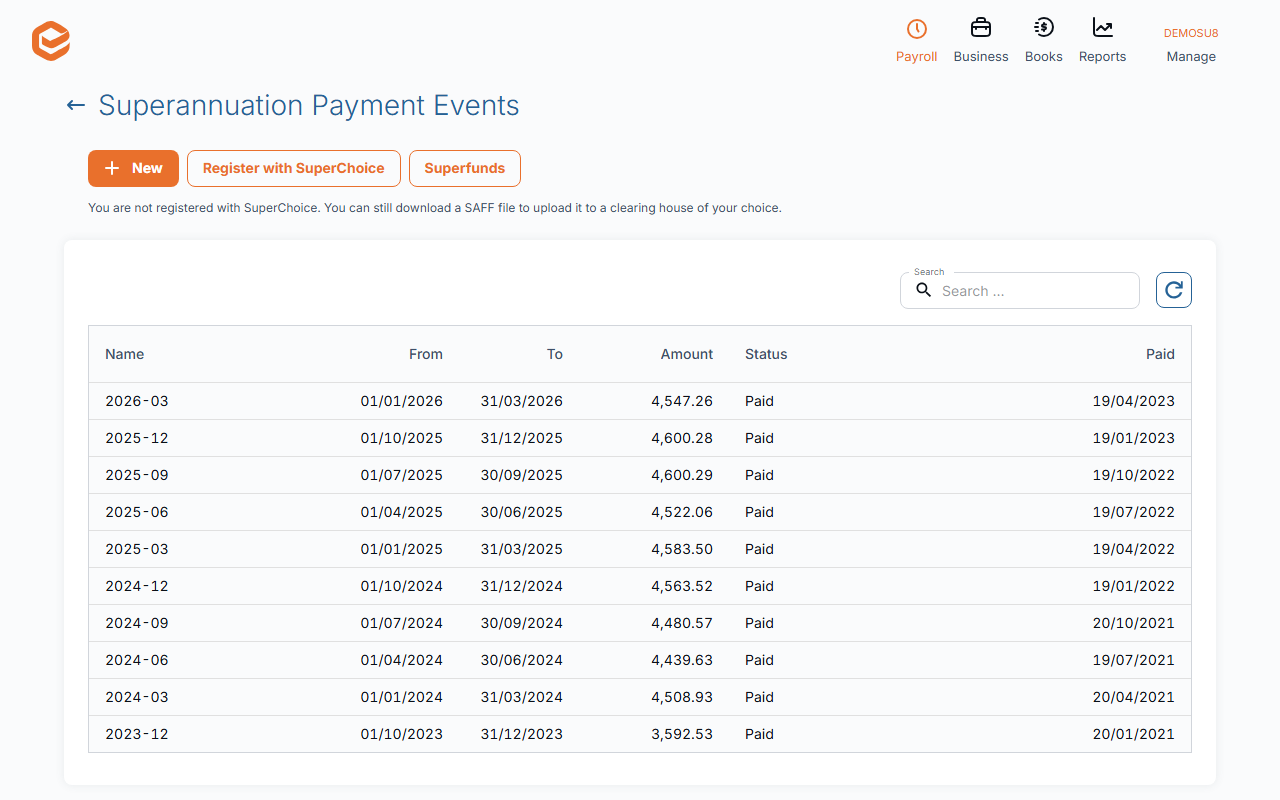Select the amount 4,480.57

682,623
